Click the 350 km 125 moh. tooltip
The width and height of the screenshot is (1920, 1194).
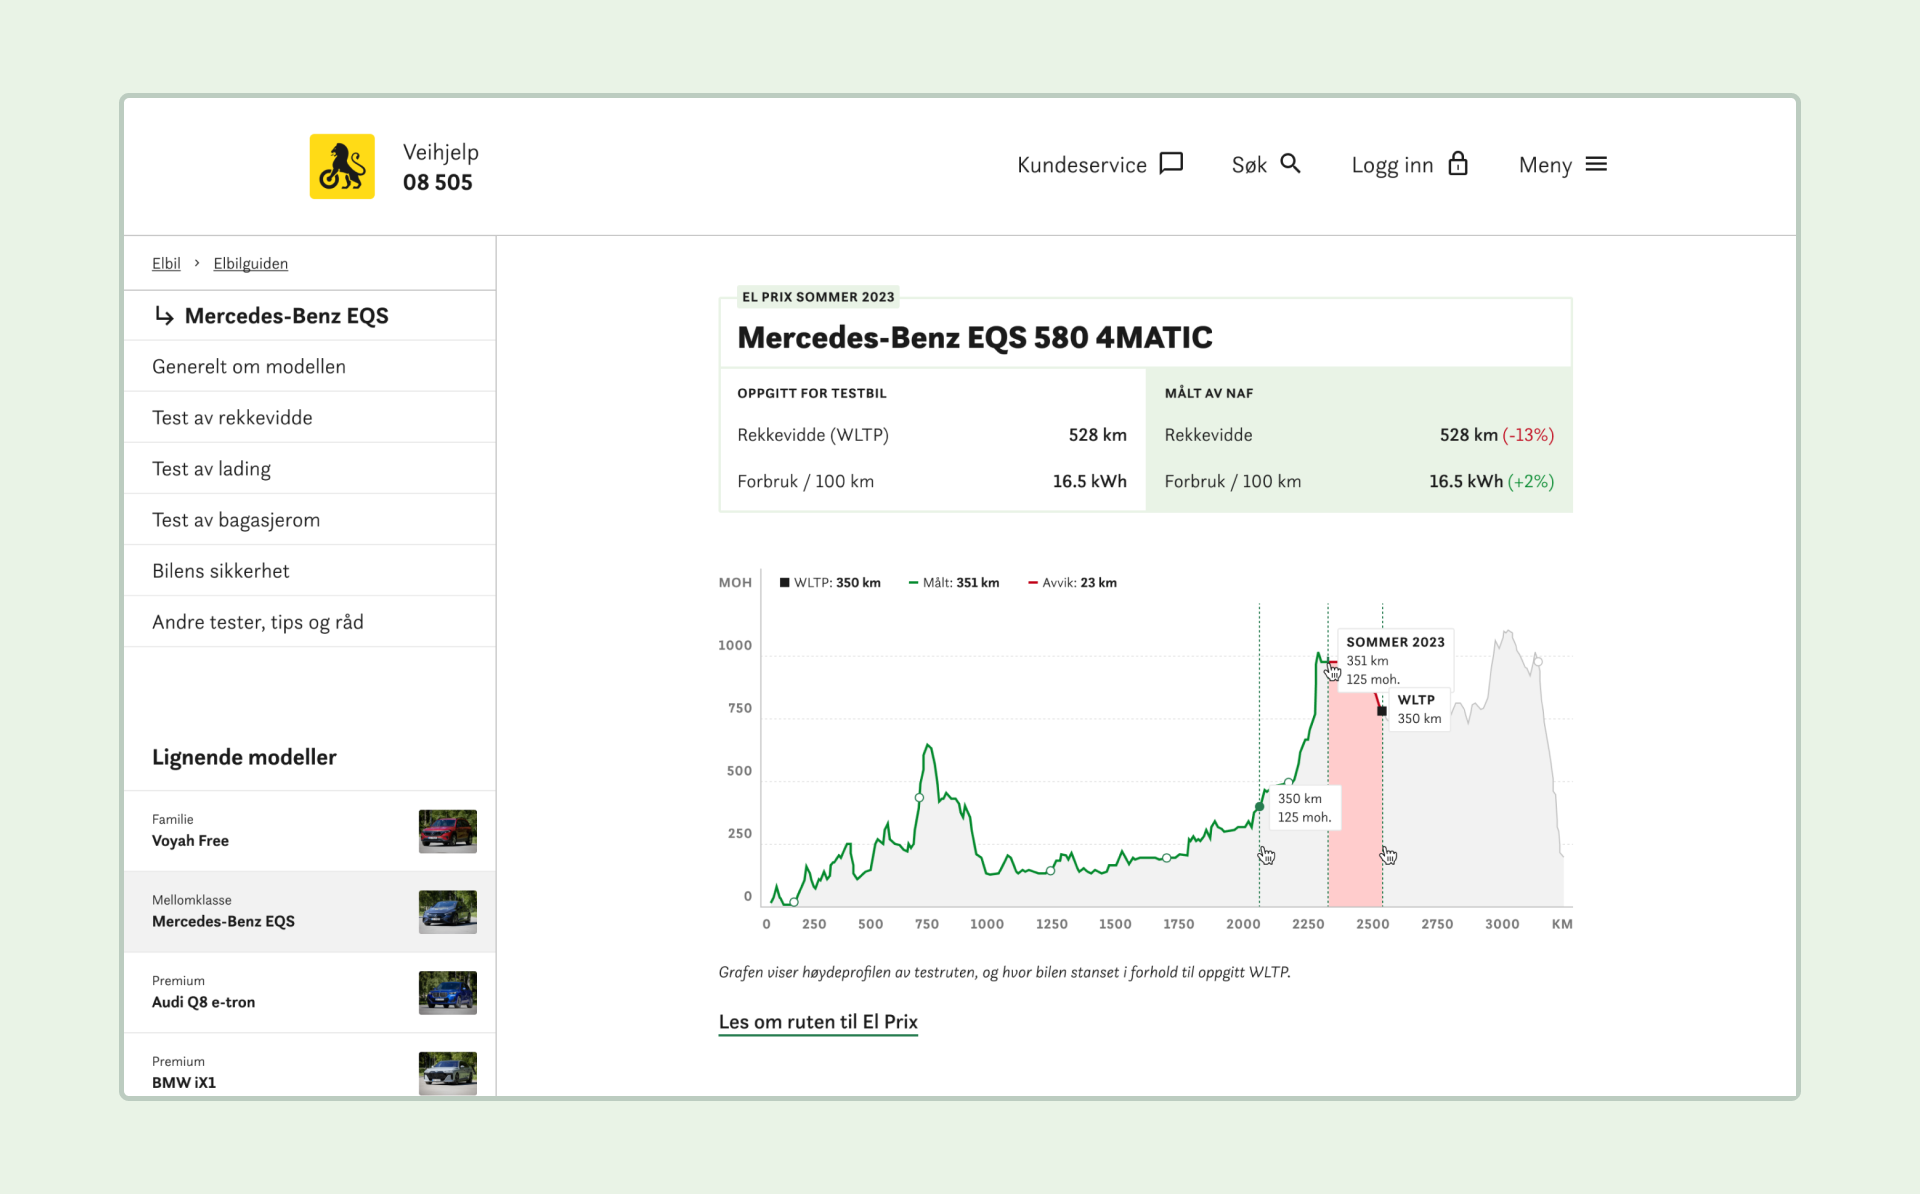click(x=1304, y=808)
